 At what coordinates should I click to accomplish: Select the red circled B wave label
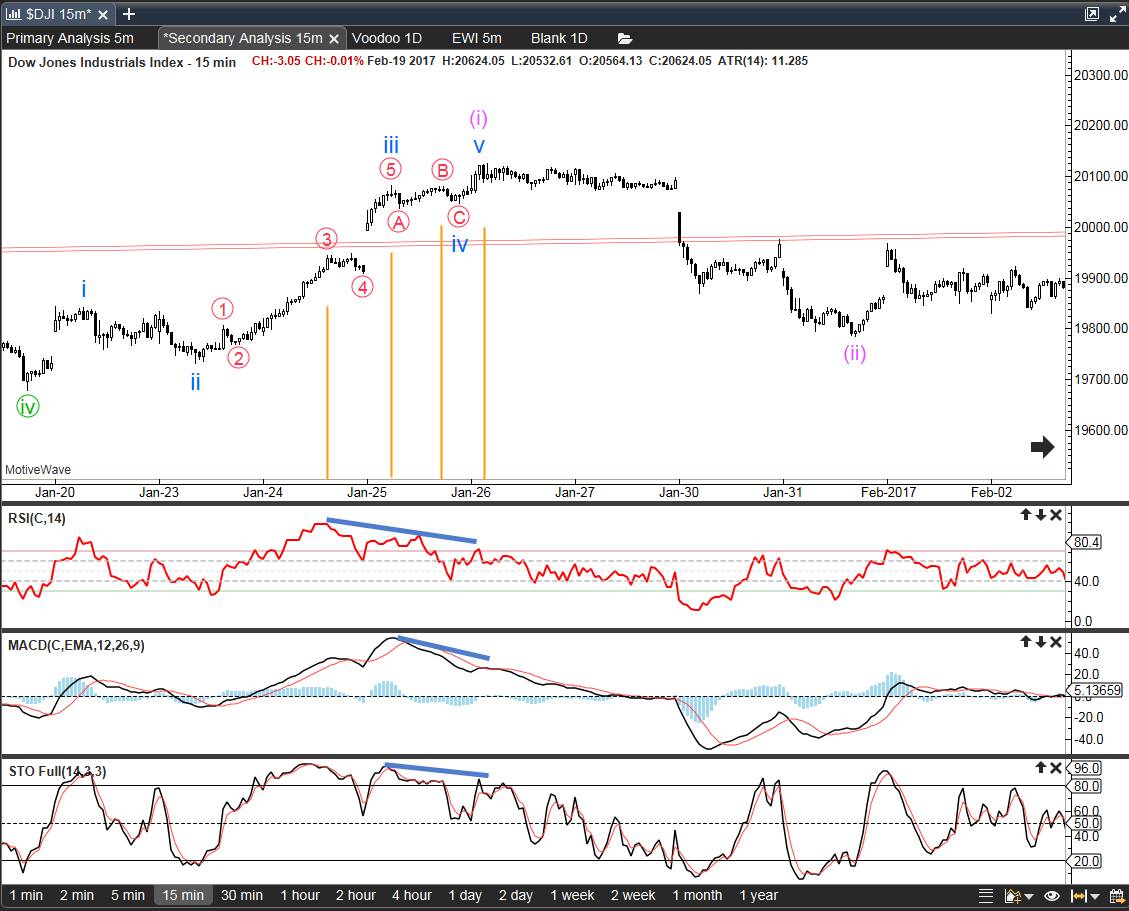[442, 170]
